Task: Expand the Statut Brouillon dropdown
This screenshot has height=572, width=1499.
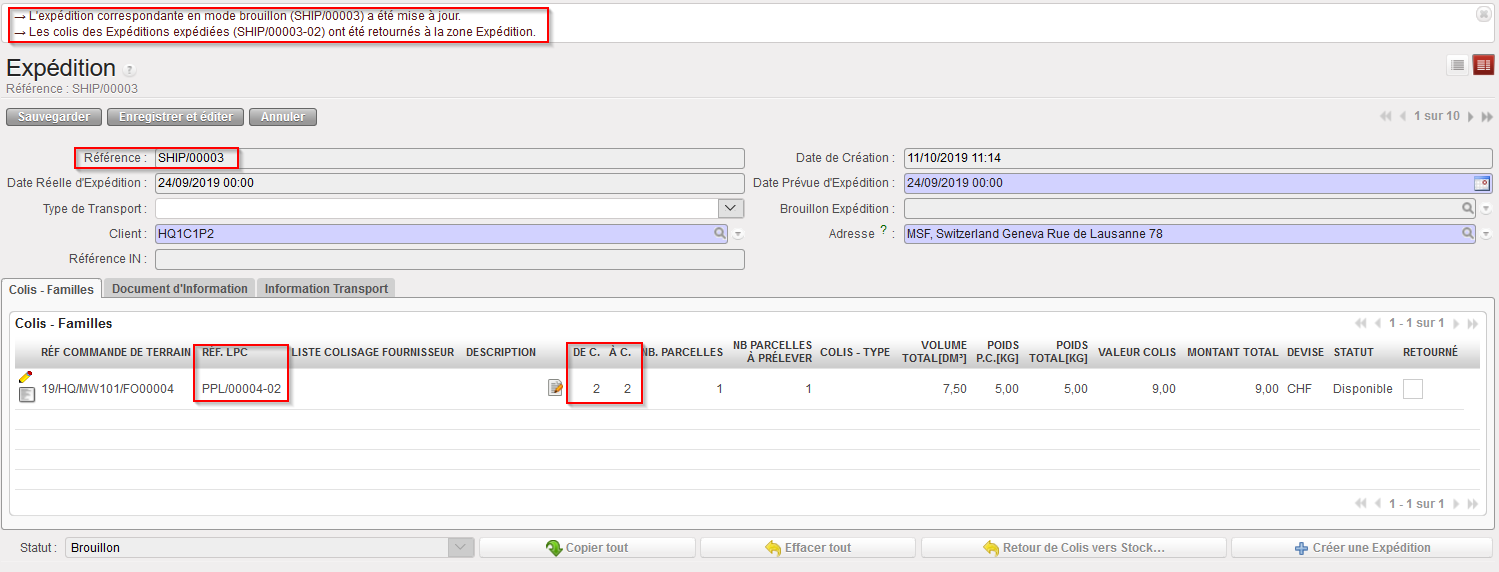Action: [x=461, y=547]
